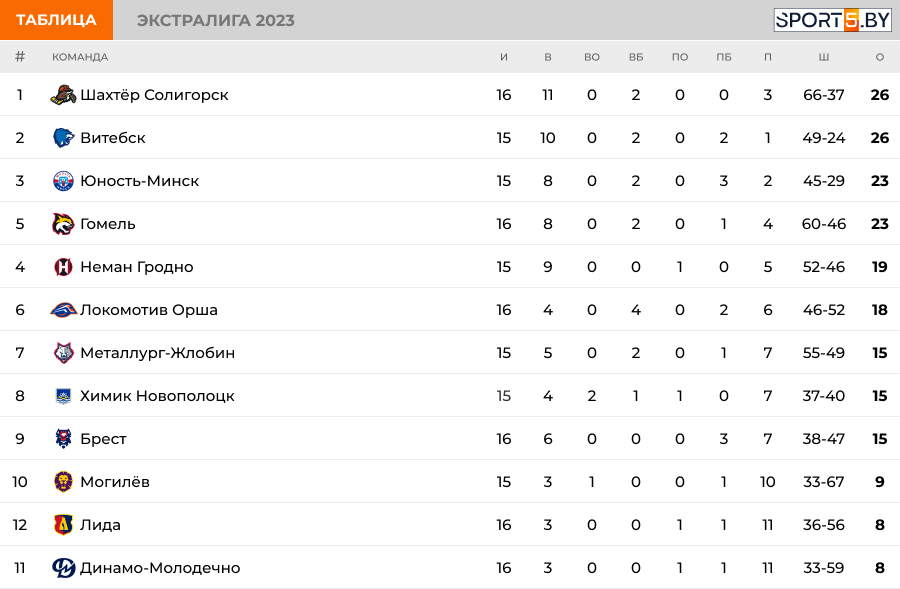Image resolution: width=900 pixels, height=589 pixels.
Task: Click the Лида team logo icon
Action: click(x=63, y=525)
